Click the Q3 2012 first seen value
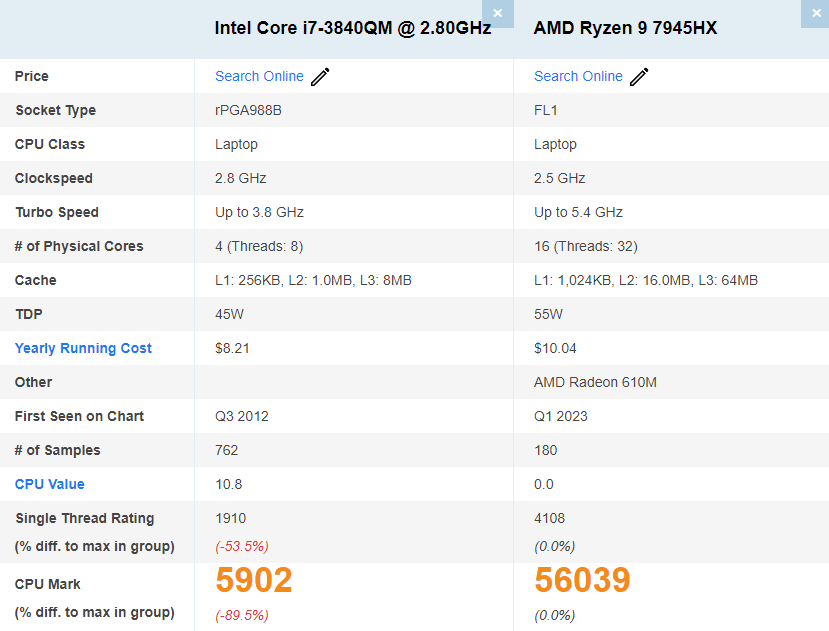The image size is (829, 631). tap(242, 416)
